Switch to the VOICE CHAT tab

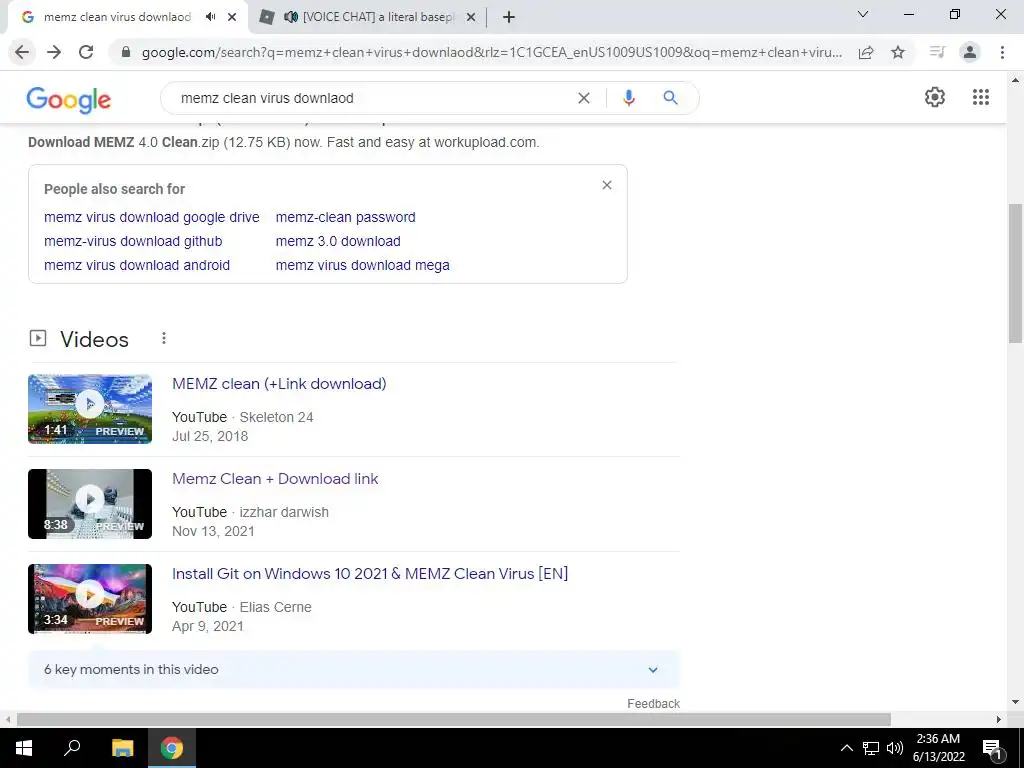(368, 17)
